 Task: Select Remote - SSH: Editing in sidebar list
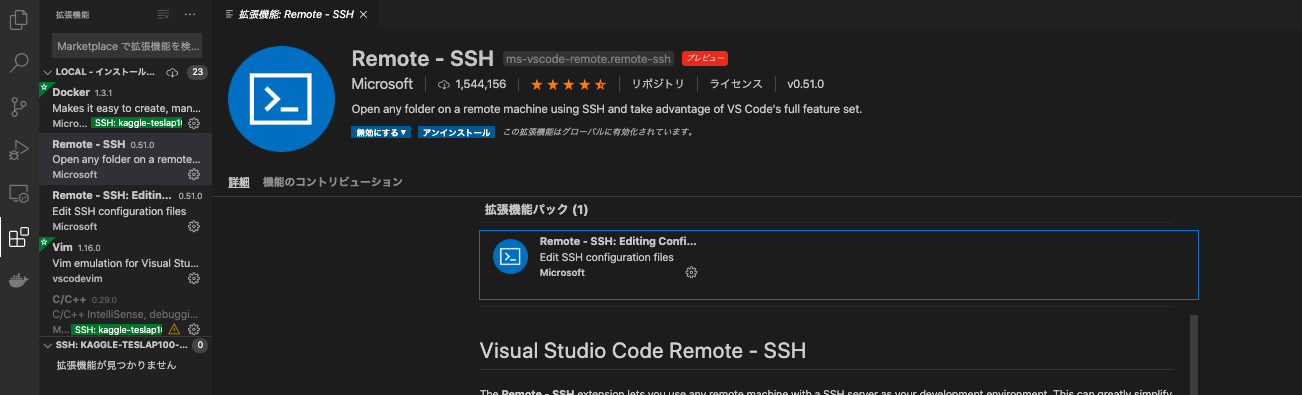pos(126,211)
